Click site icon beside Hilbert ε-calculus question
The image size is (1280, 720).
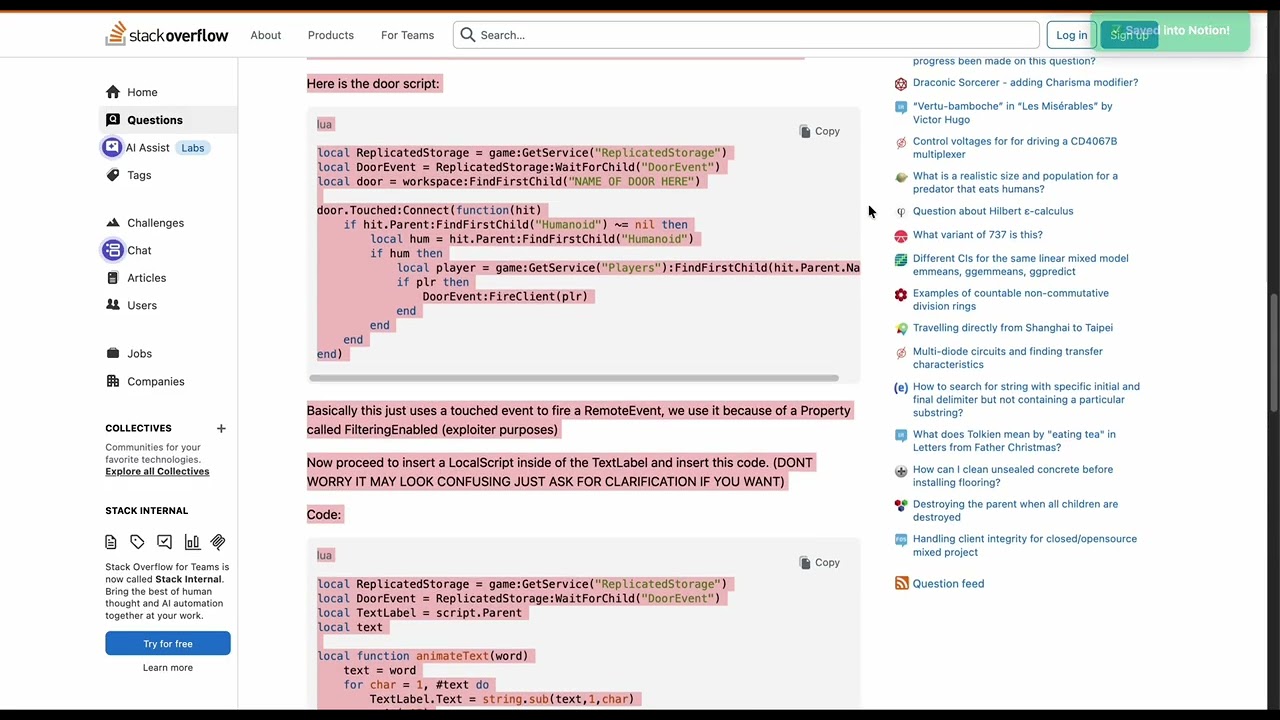click(x=901, y=212)
